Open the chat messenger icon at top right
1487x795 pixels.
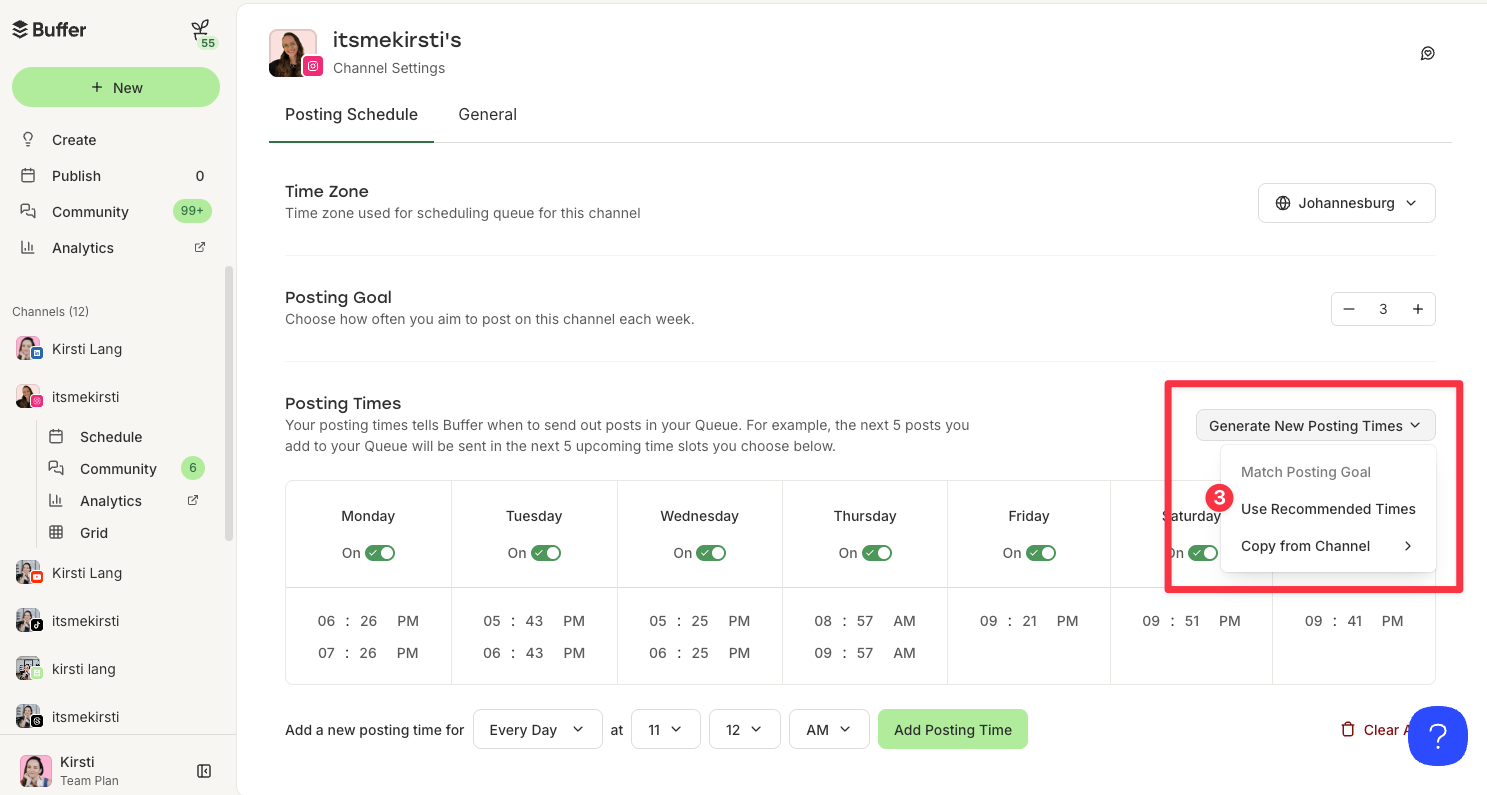click(1428, 52)
